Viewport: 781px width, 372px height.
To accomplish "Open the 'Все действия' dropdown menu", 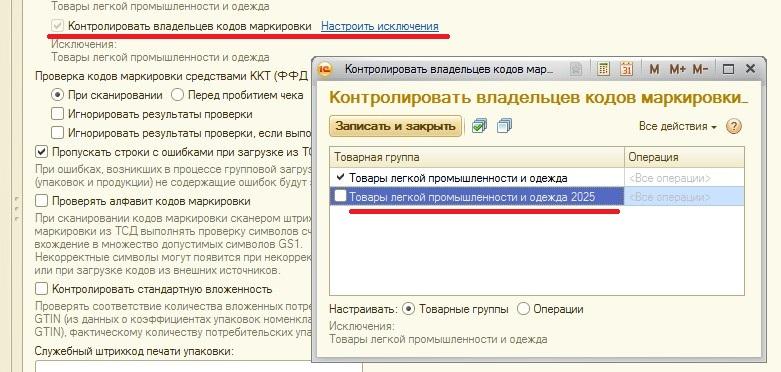I will [x=677, y=126].
